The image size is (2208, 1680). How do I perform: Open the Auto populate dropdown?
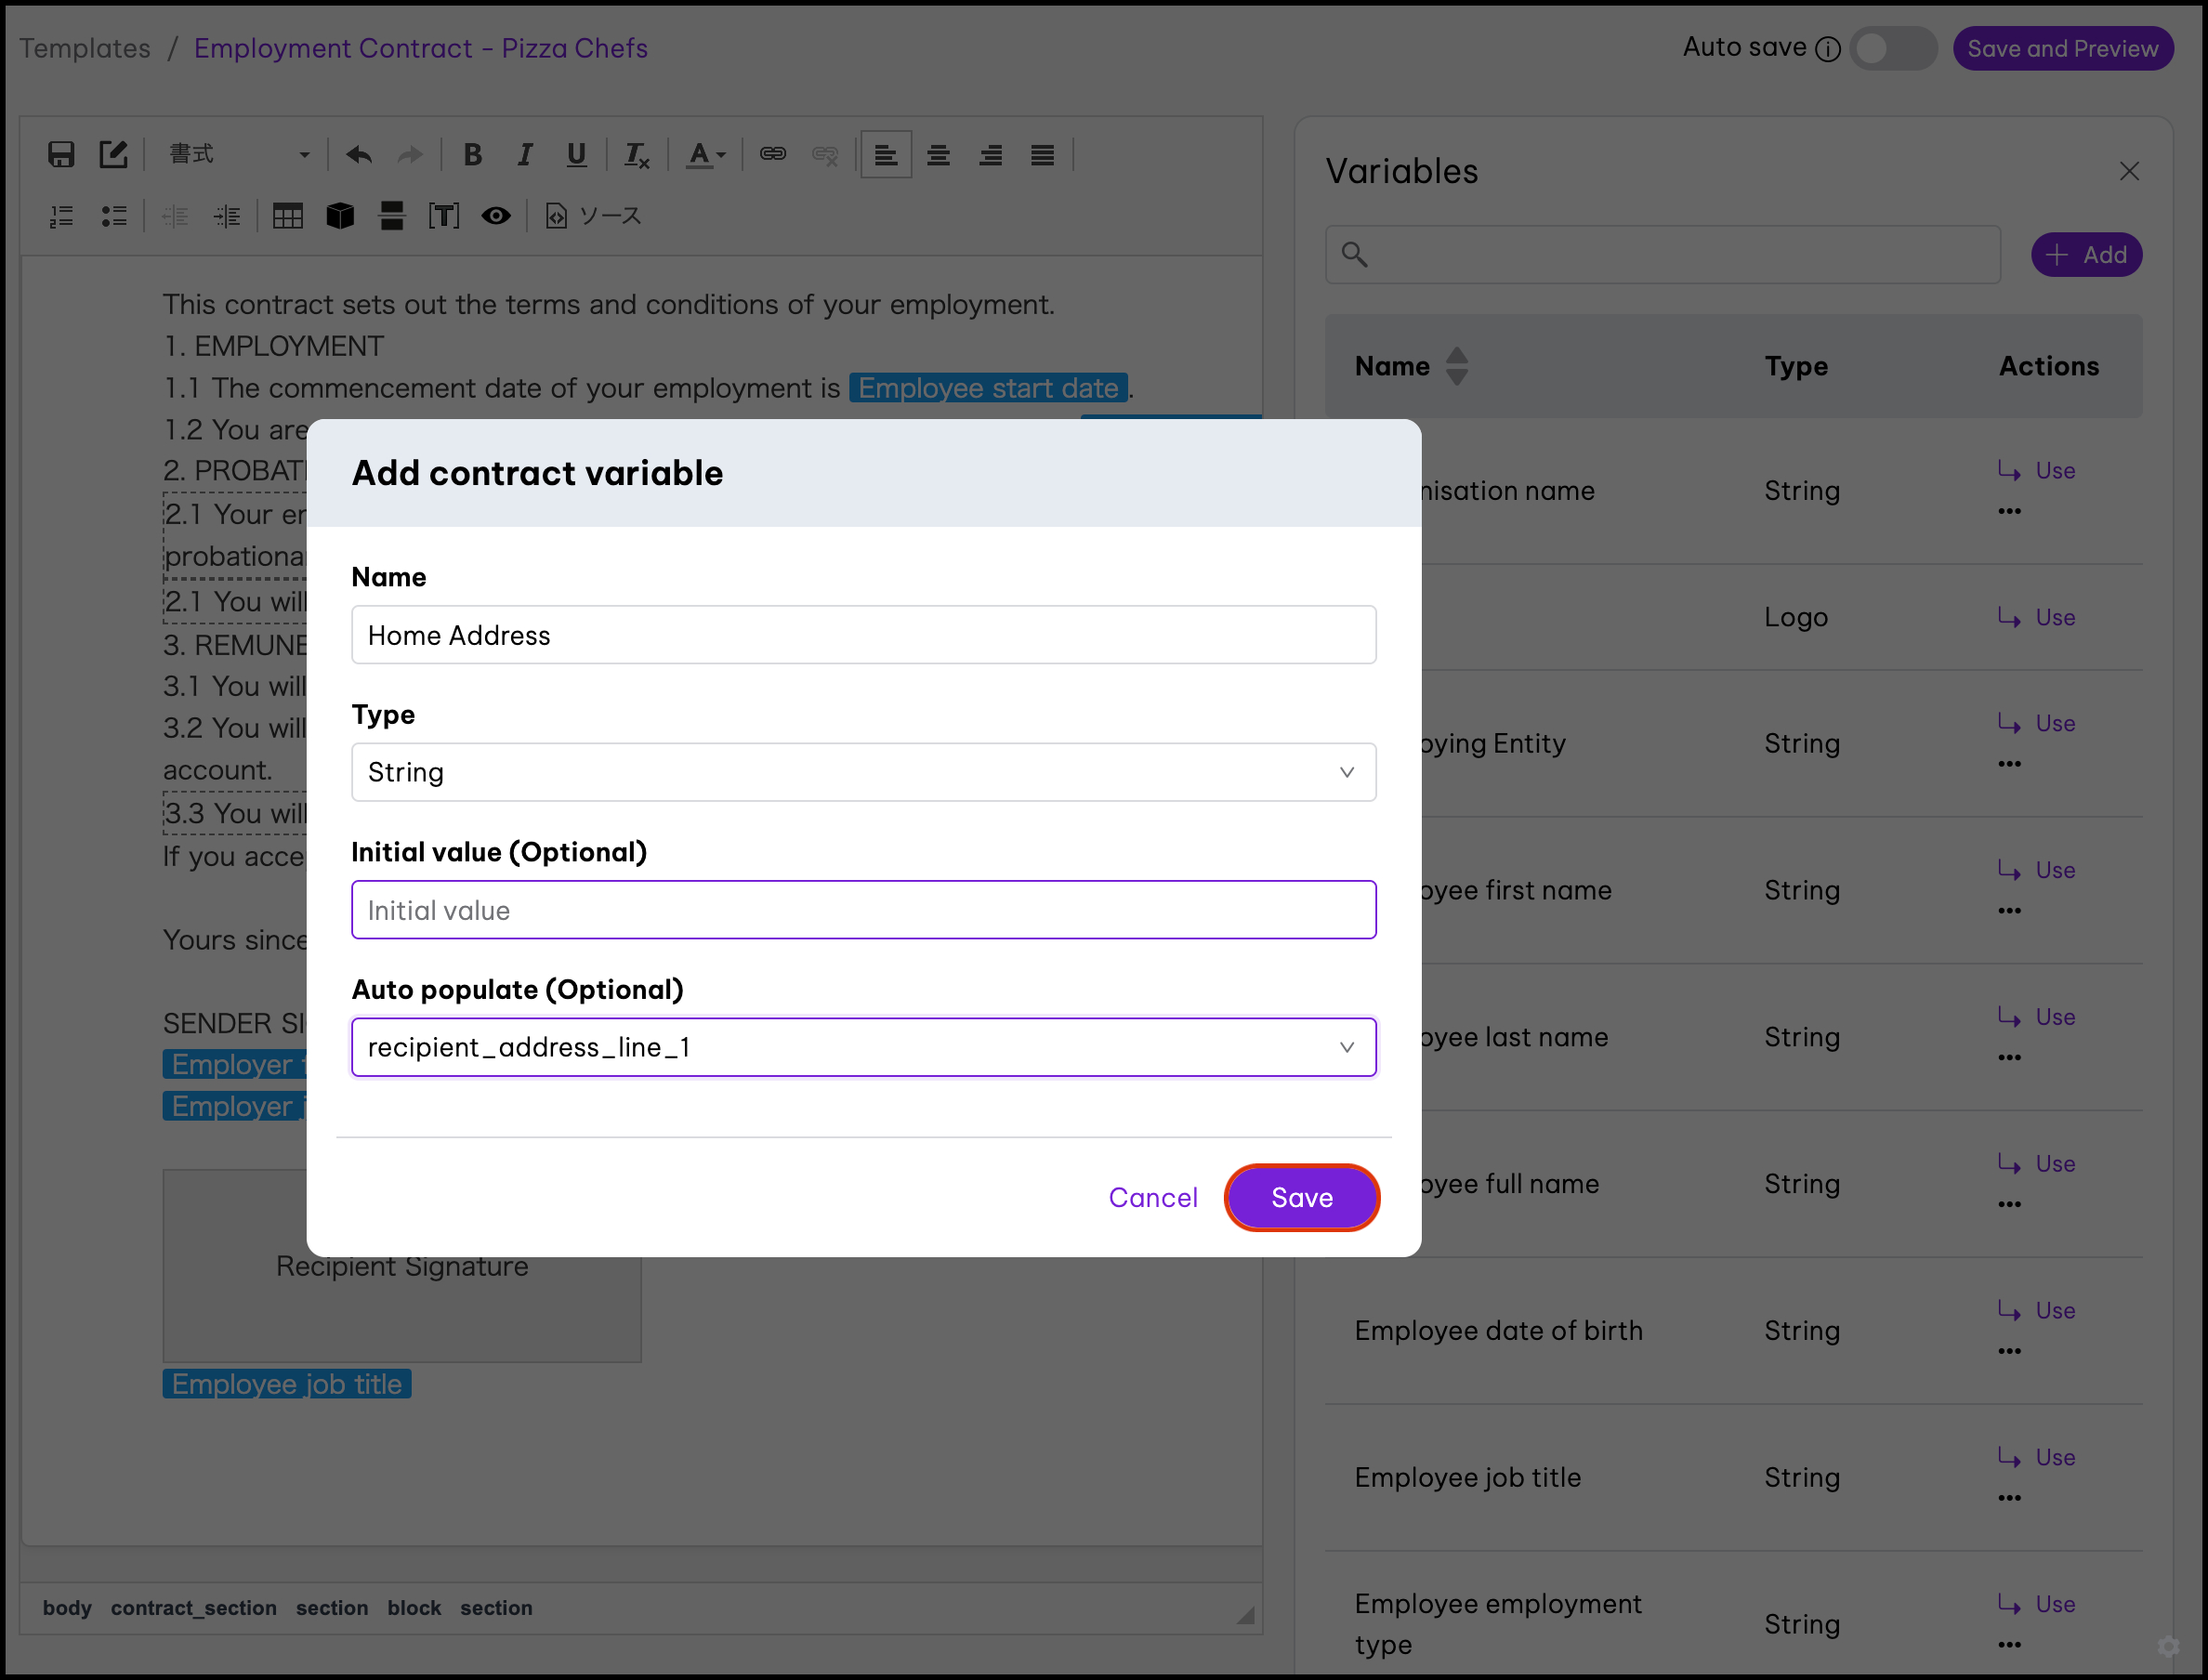(863, 1047)
